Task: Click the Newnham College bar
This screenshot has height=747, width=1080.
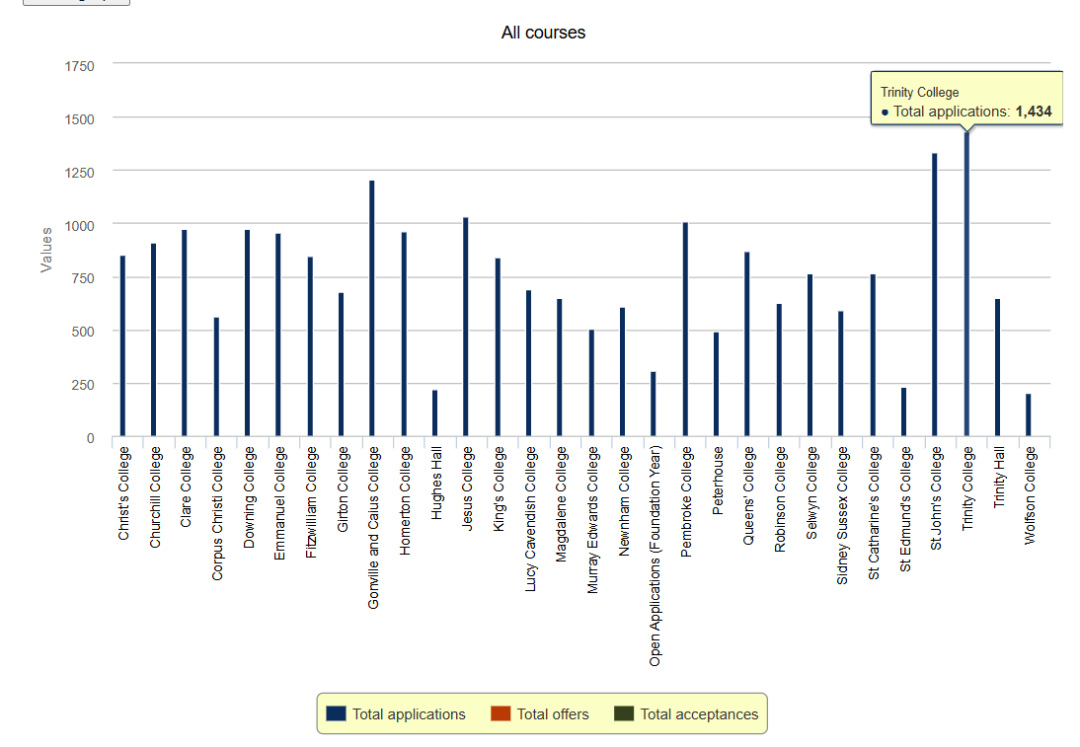Action: coord(622,372)
